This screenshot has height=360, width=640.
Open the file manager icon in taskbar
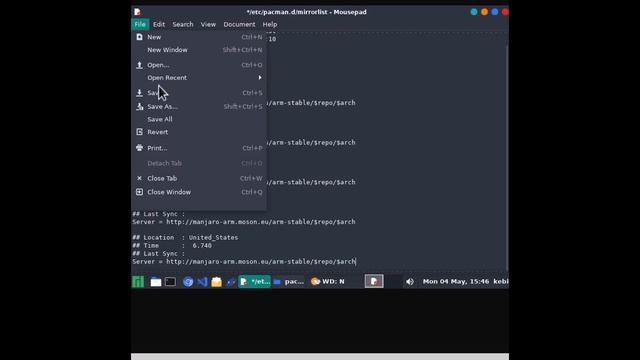(156, 282)
